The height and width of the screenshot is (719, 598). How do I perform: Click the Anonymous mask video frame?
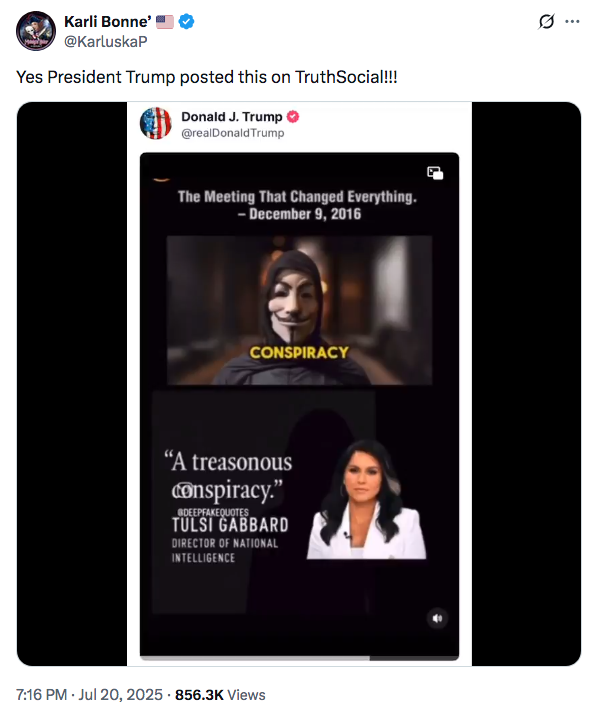coord(299,310)
